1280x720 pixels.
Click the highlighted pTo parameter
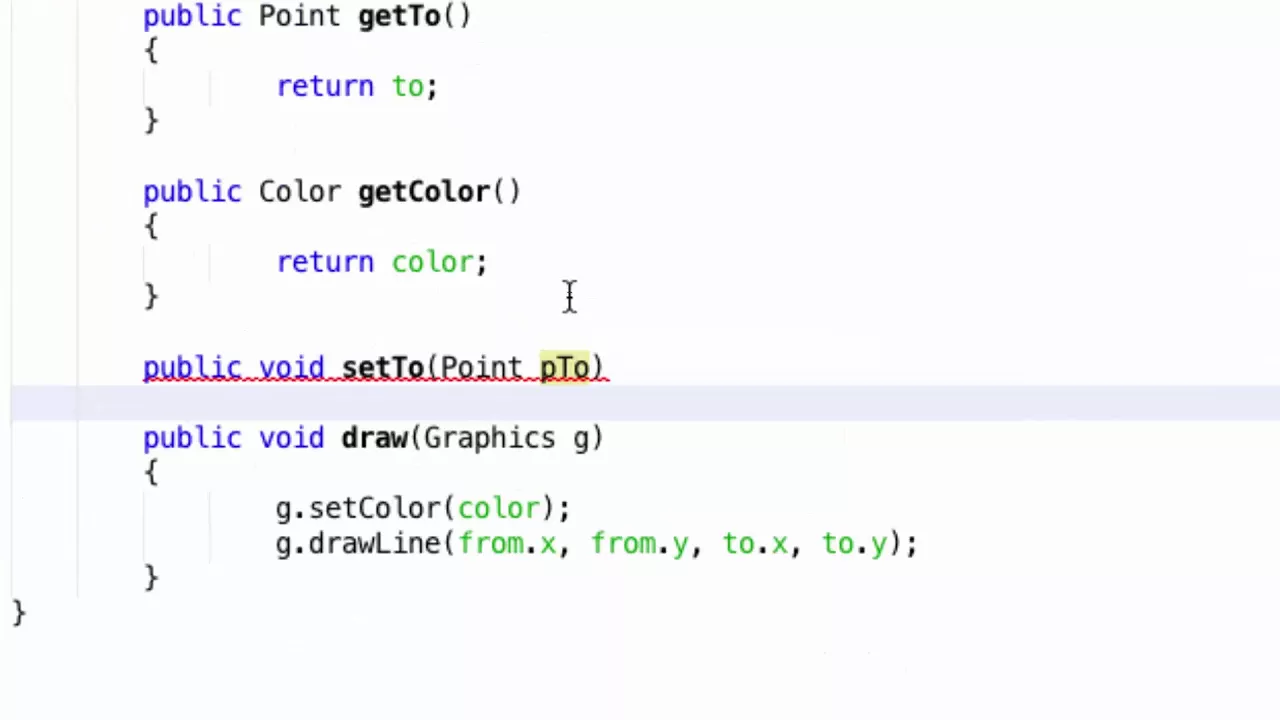(x=565, y=368)
